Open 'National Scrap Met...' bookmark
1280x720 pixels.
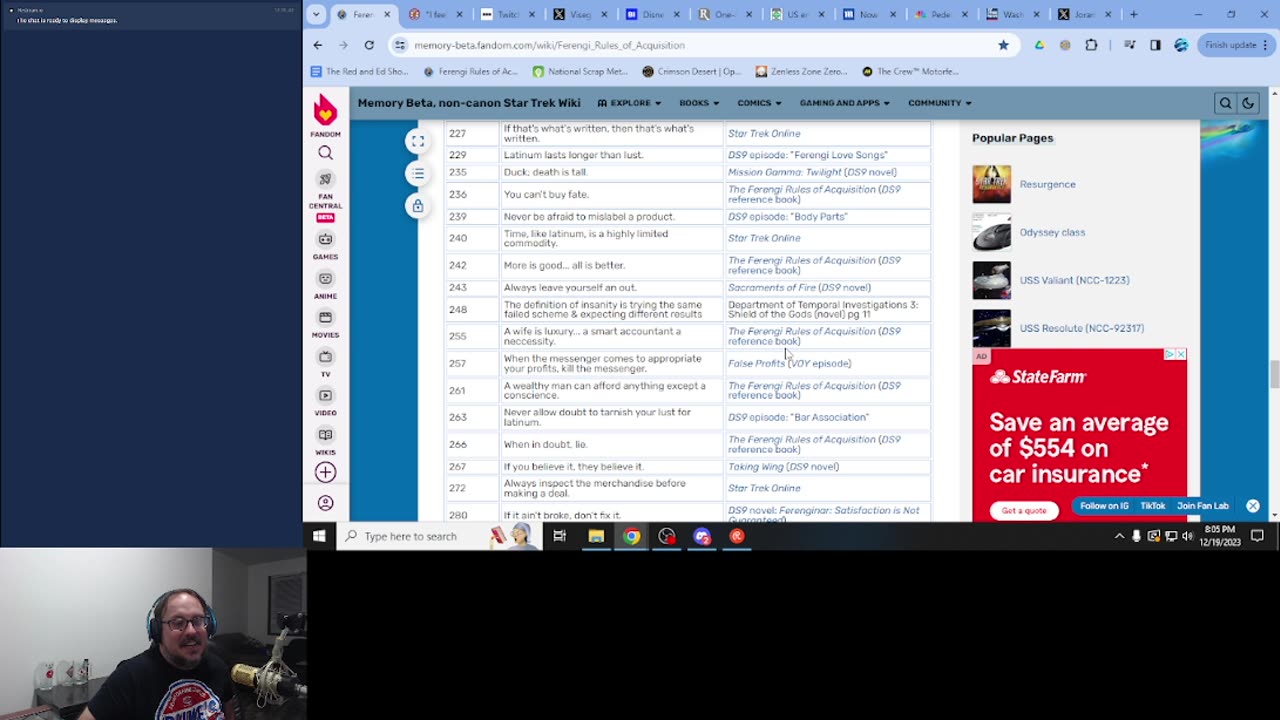(580, 71)
